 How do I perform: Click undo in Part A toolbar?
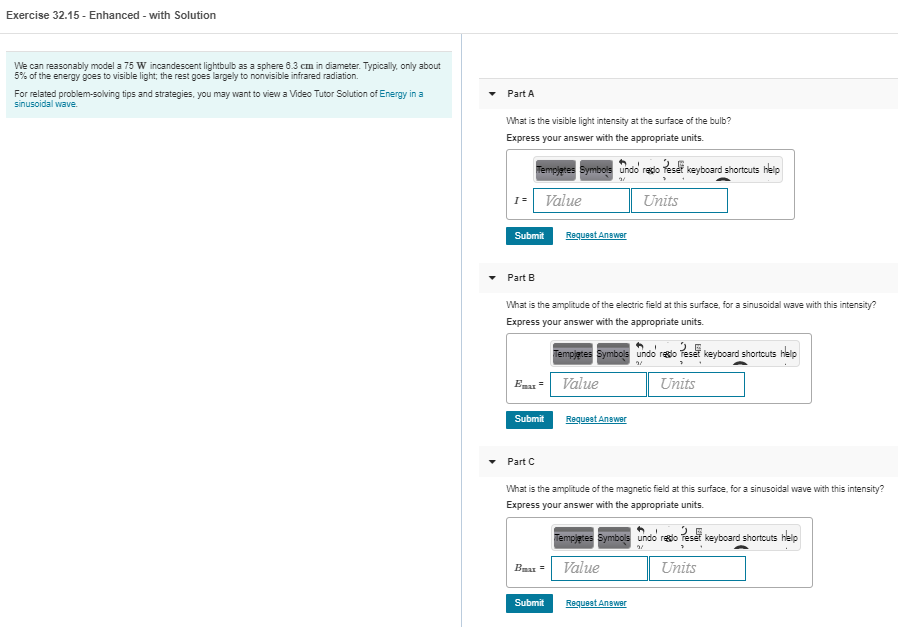click(629, 170)
